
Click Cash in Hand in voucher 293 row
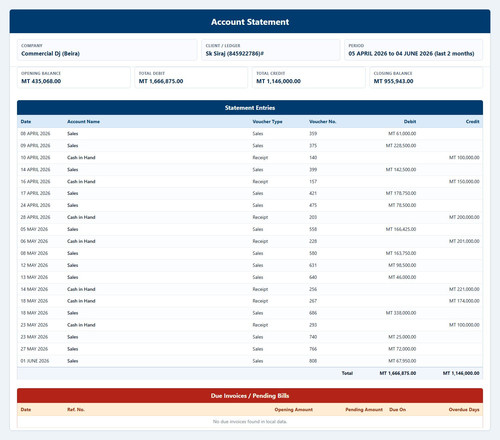tap(81, 325)
